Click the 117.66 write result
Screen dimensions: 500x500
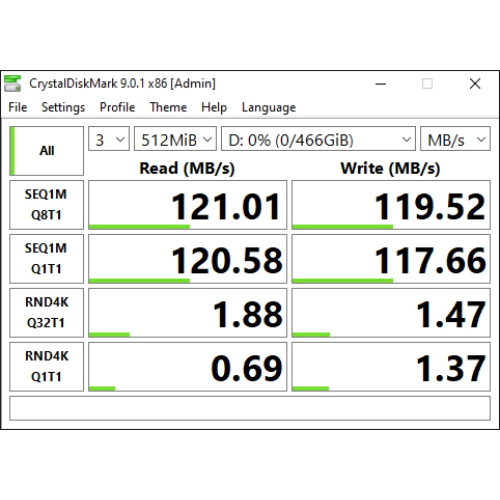coord(391,259)
